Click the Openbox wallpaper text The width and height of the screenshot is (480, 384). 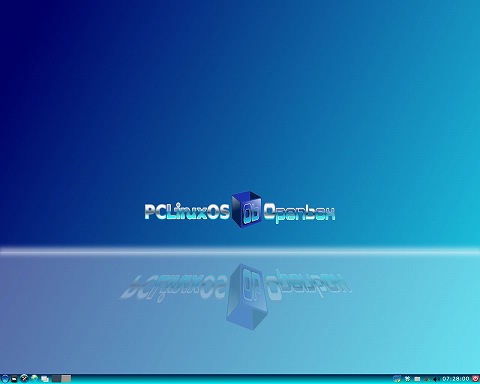[299, 212]
